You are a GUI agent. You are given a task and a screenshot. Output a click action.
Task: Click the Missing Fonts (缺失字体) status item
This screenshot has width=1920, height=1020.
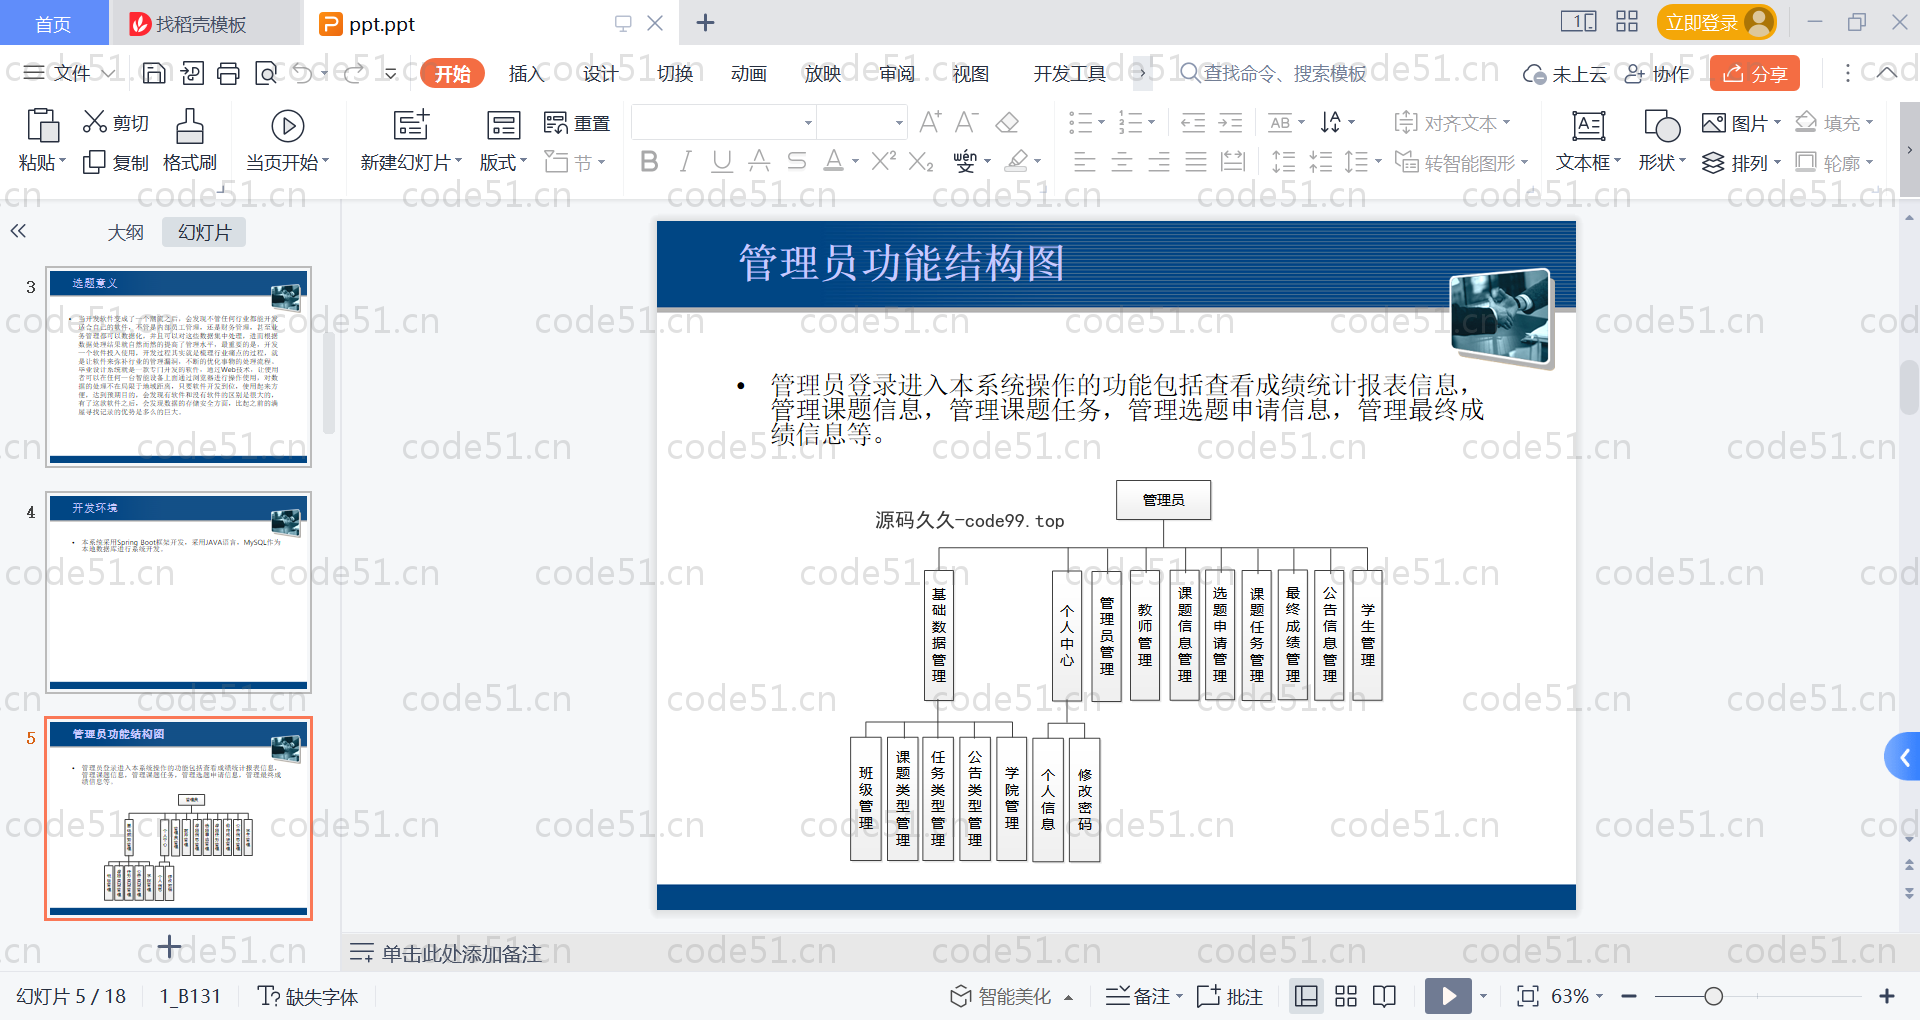pyautogui.click(x=308, y=996)
